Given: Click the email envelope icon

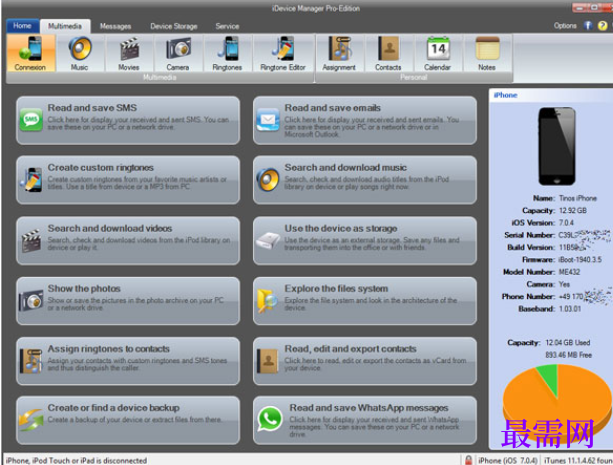Looking at the screenshot, I should pyautogui.click(x=268, y=119).
